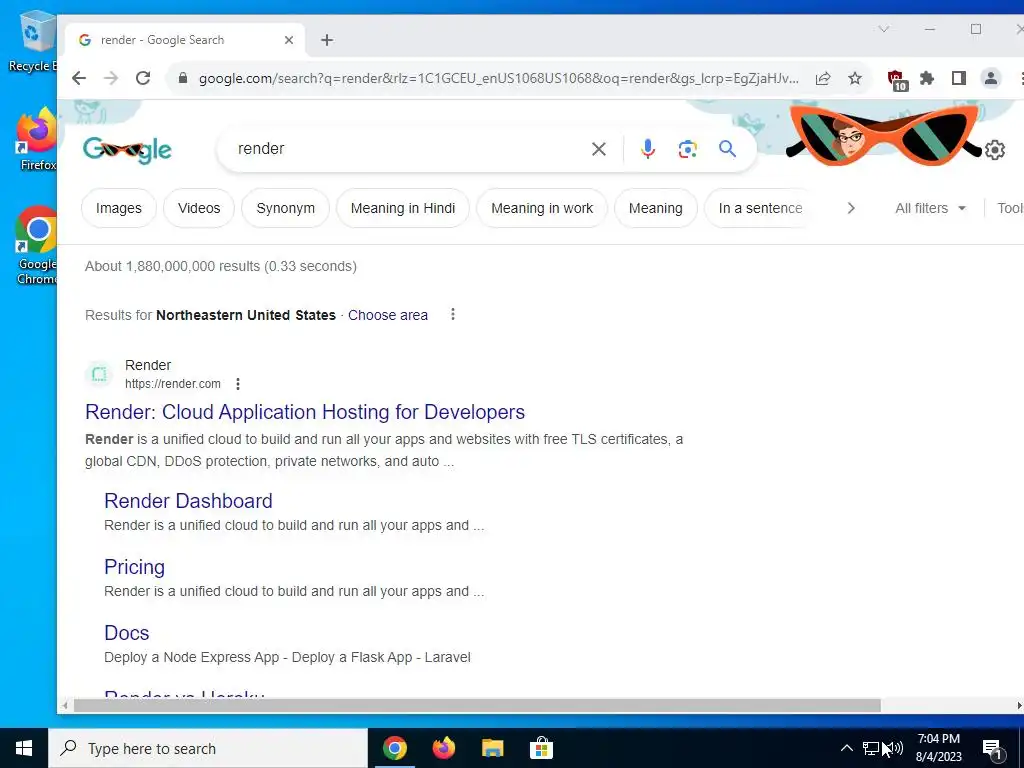This screenshot has width=1024, height=768.
Task: Open options beside render.com result URL
Action: click(238, 384)
